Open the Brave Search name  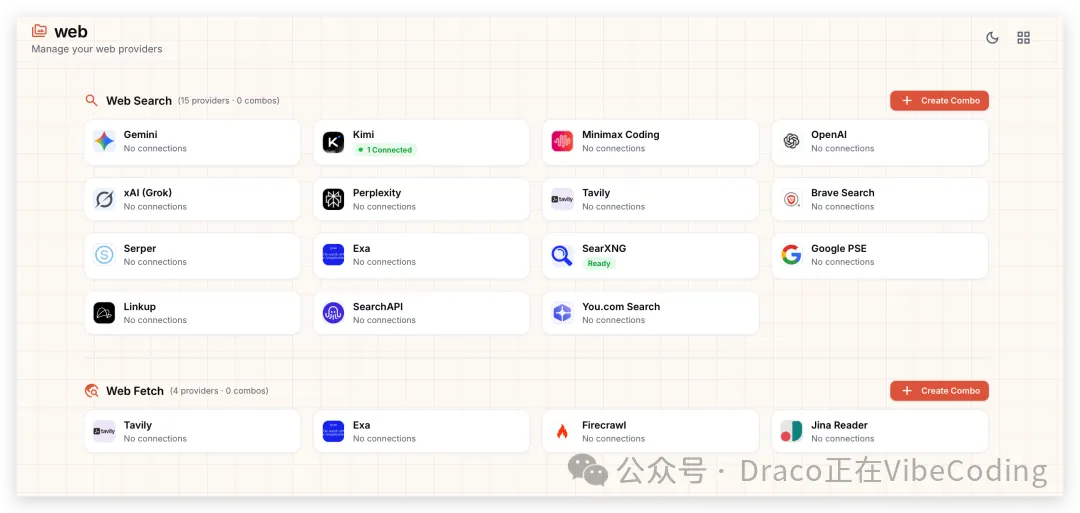[842, 193]
